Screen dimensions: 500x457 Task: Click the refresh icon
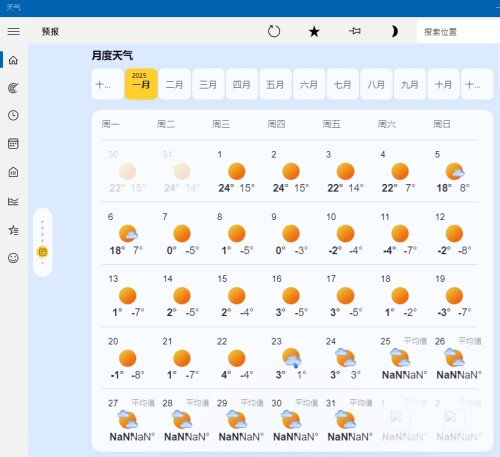tap(274, 32)
